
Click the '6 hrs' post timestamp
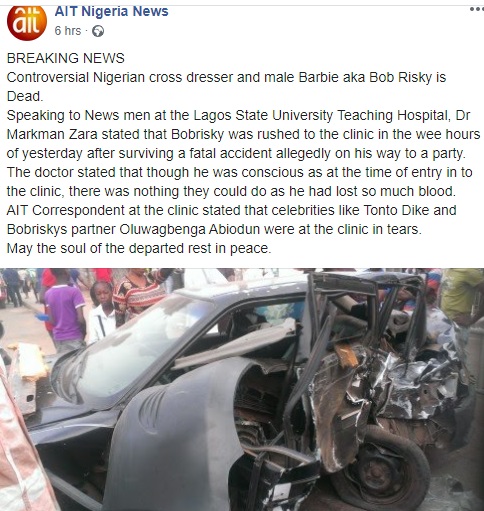click(x=68, y=31)
